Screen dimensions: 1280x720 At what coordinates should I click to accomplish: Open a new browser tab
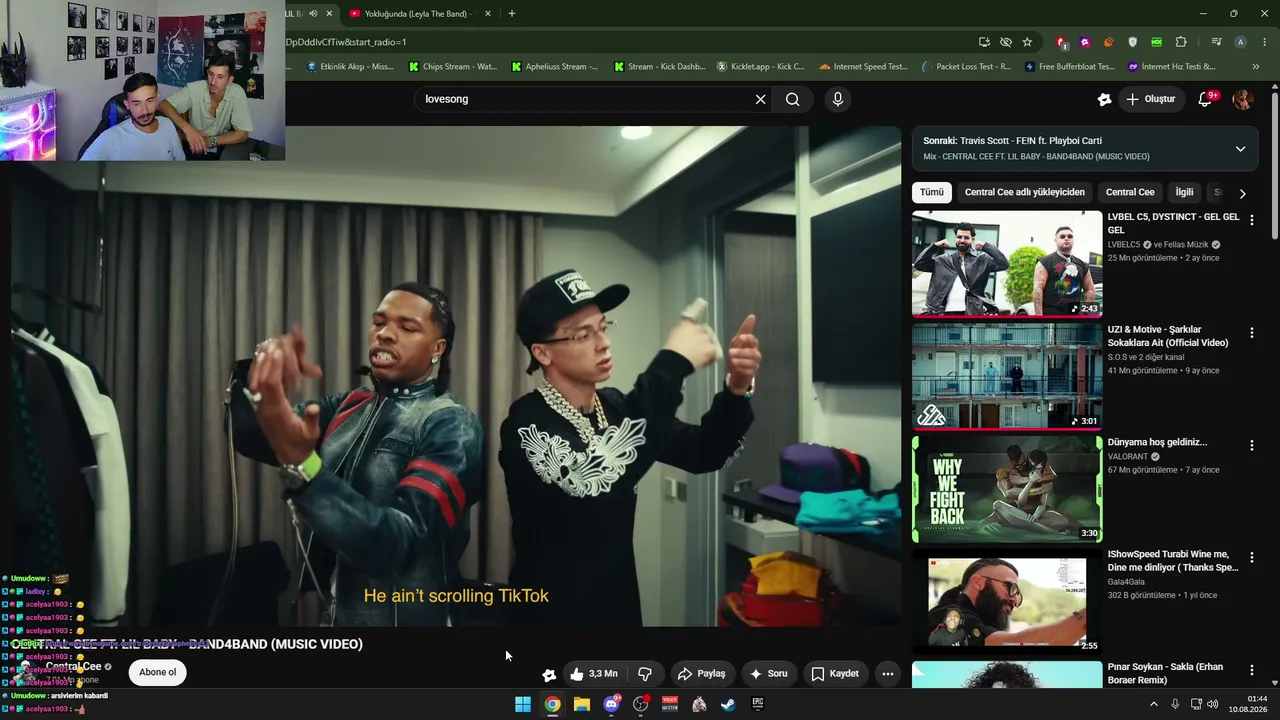(512, 13)
